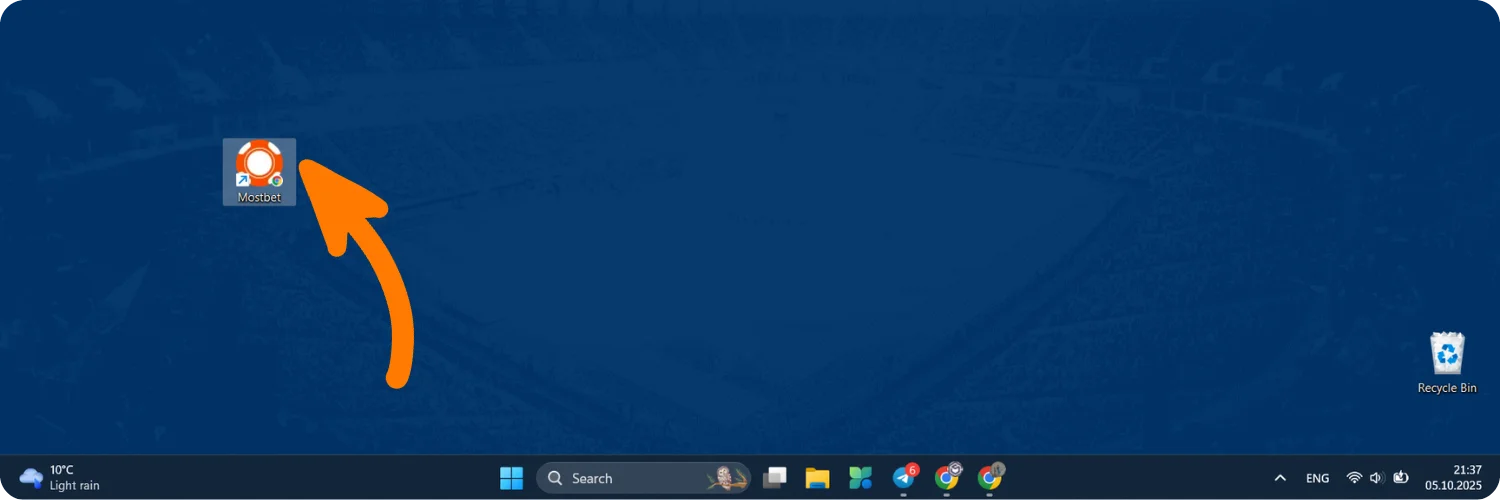Viewport: 1500px width, 500px height.
Task: Open Task View on the taskbar
Action: (x=775, y=478)
